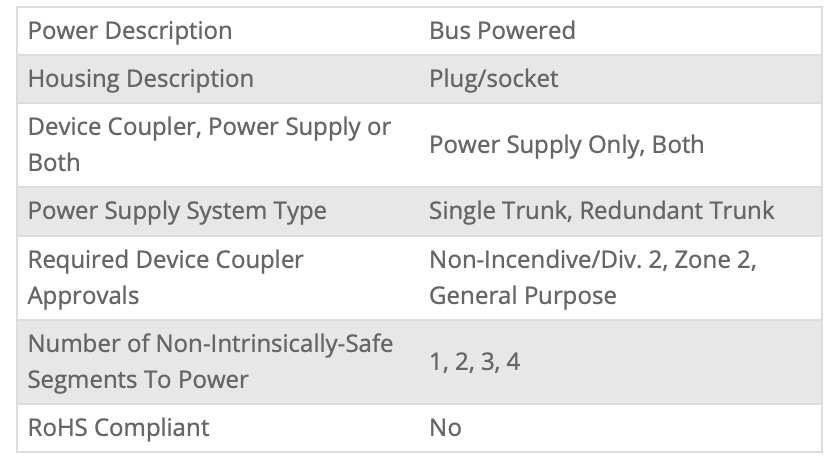Click the Required Device Coupler Approvals label
Screen dimensions: 838x470
pyautogui.click(x=165, y=277)
